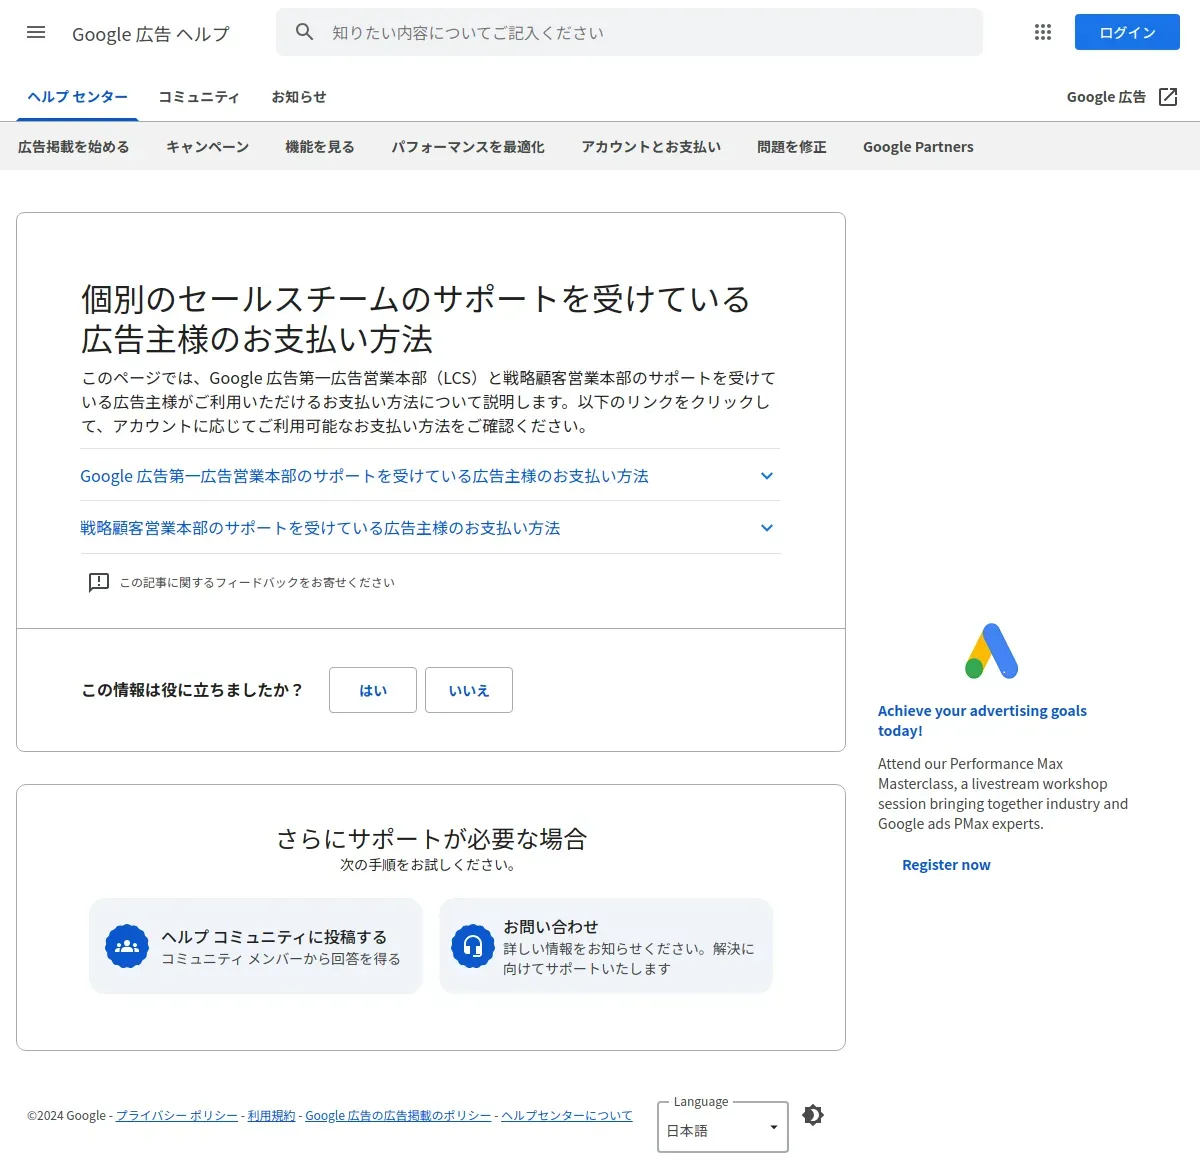
Task: Click はい helpful button
Action: point(373,690)
